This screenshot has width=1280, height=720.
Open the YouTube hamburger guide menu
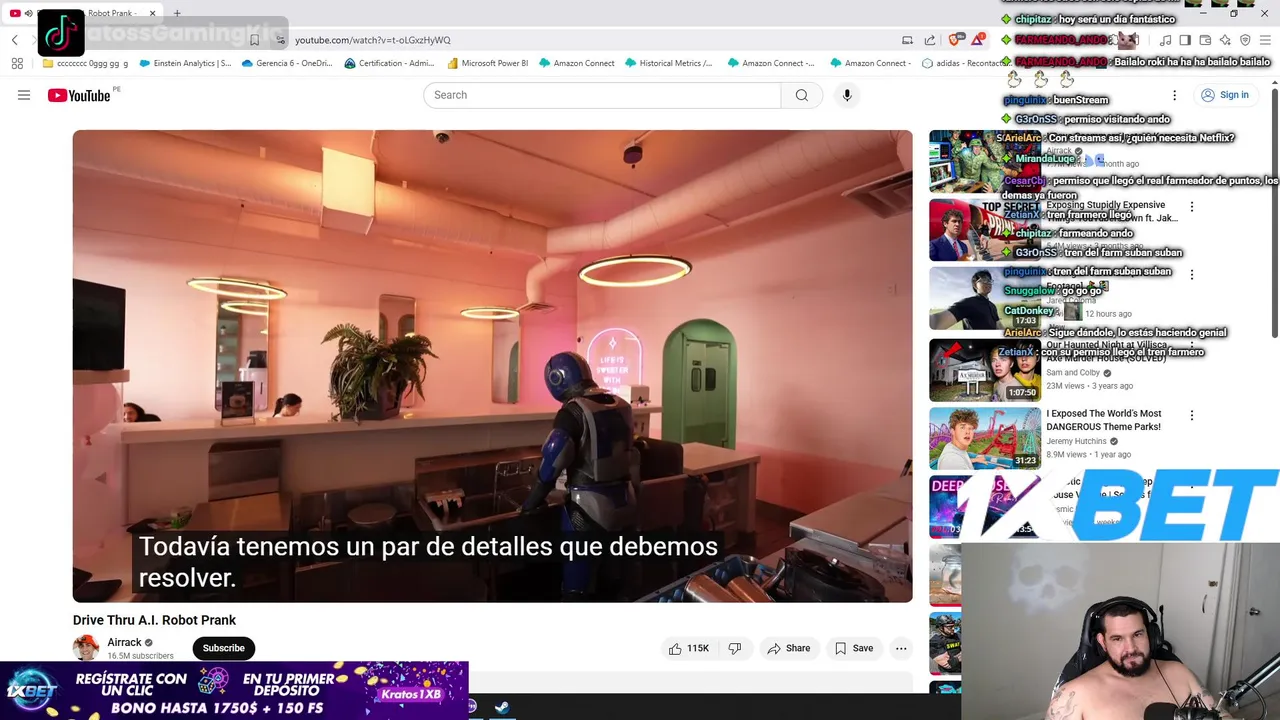[24, 95]
